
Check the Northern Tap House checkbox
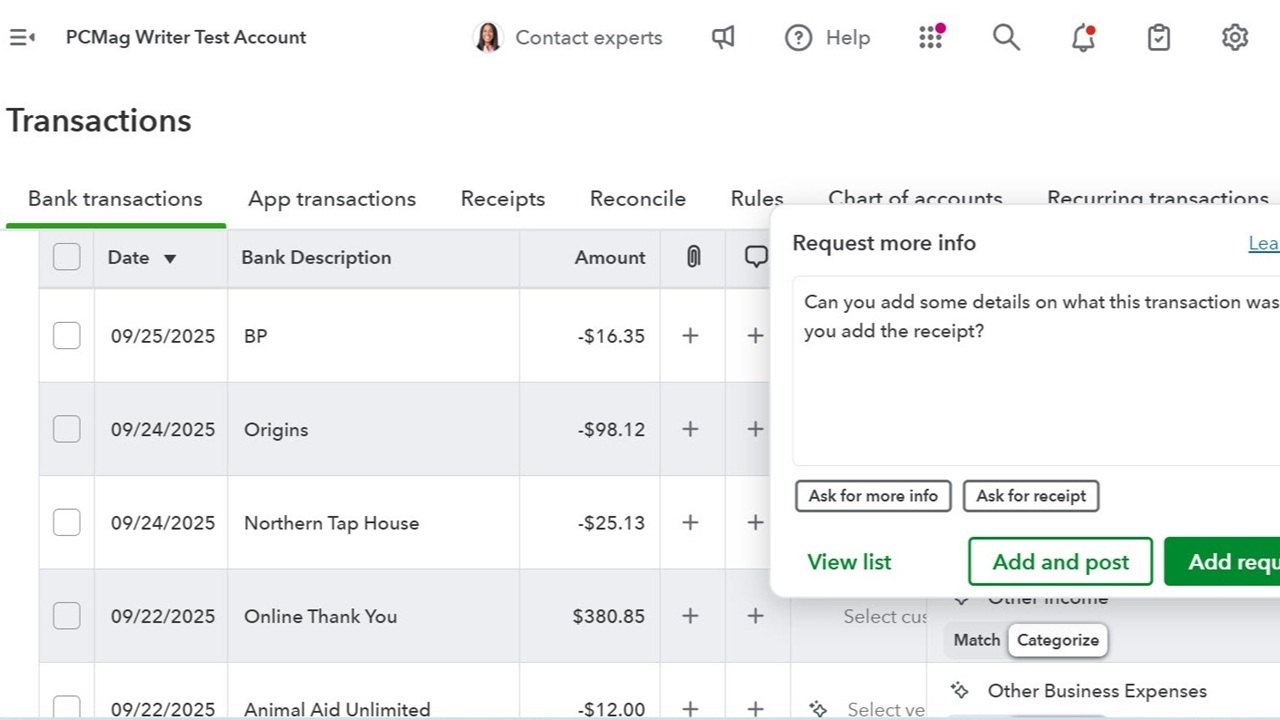pyautogui.click(x=67, y=522)
